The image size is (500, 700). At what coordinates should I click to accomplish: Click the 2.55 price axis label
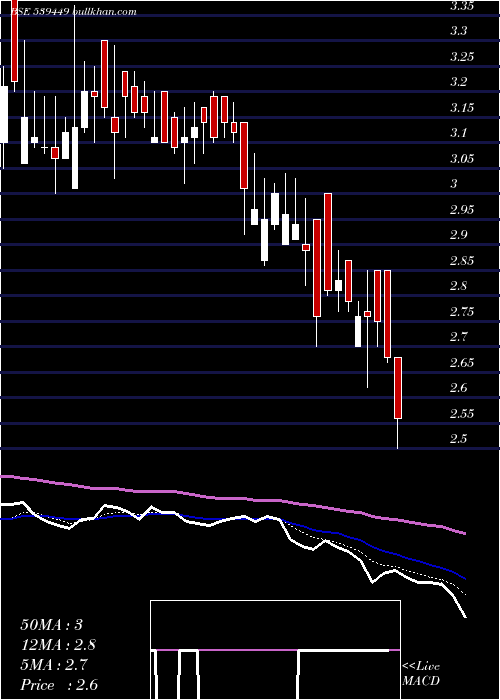tap(462, 413)
